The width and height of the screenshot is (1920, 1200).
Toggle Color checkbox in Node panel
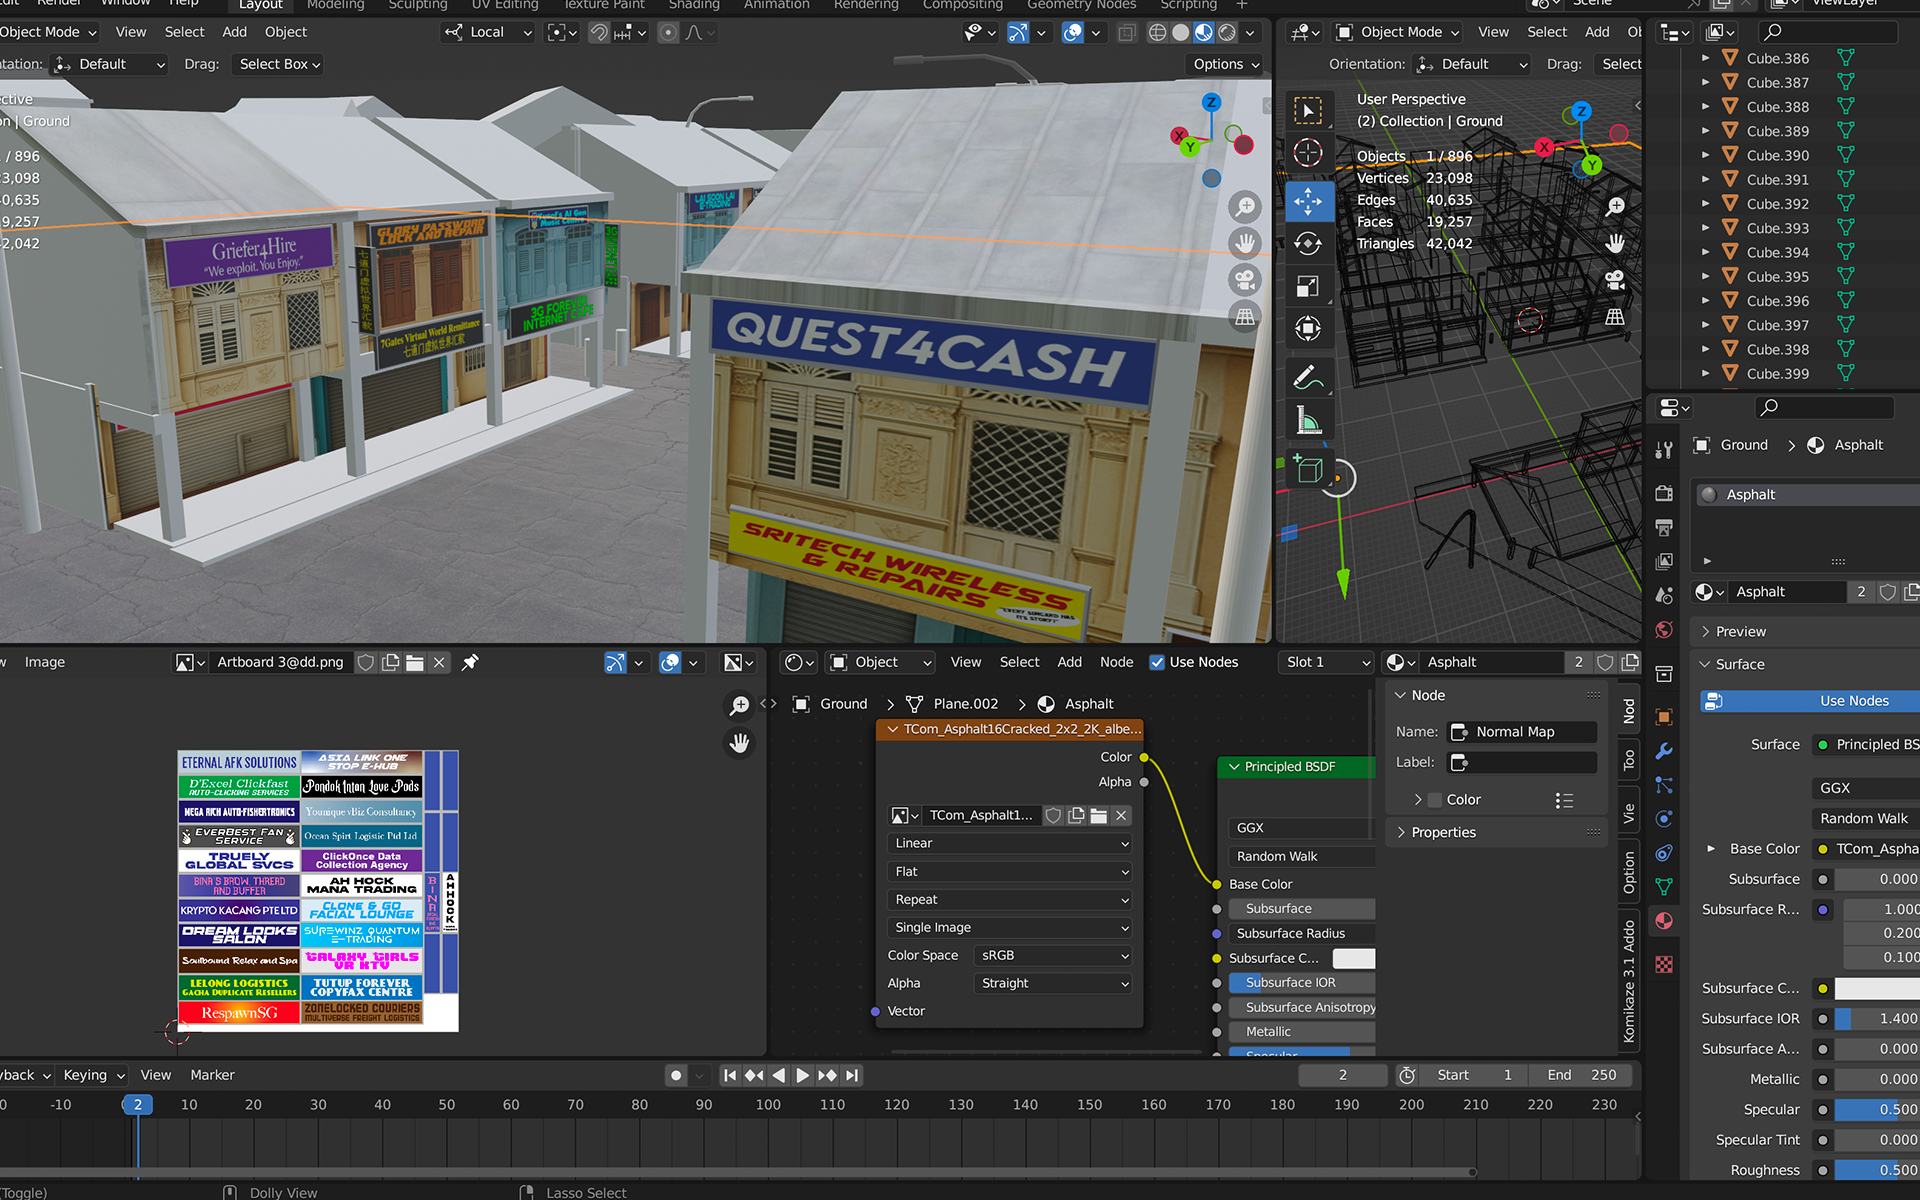(x=1435, y=800)
